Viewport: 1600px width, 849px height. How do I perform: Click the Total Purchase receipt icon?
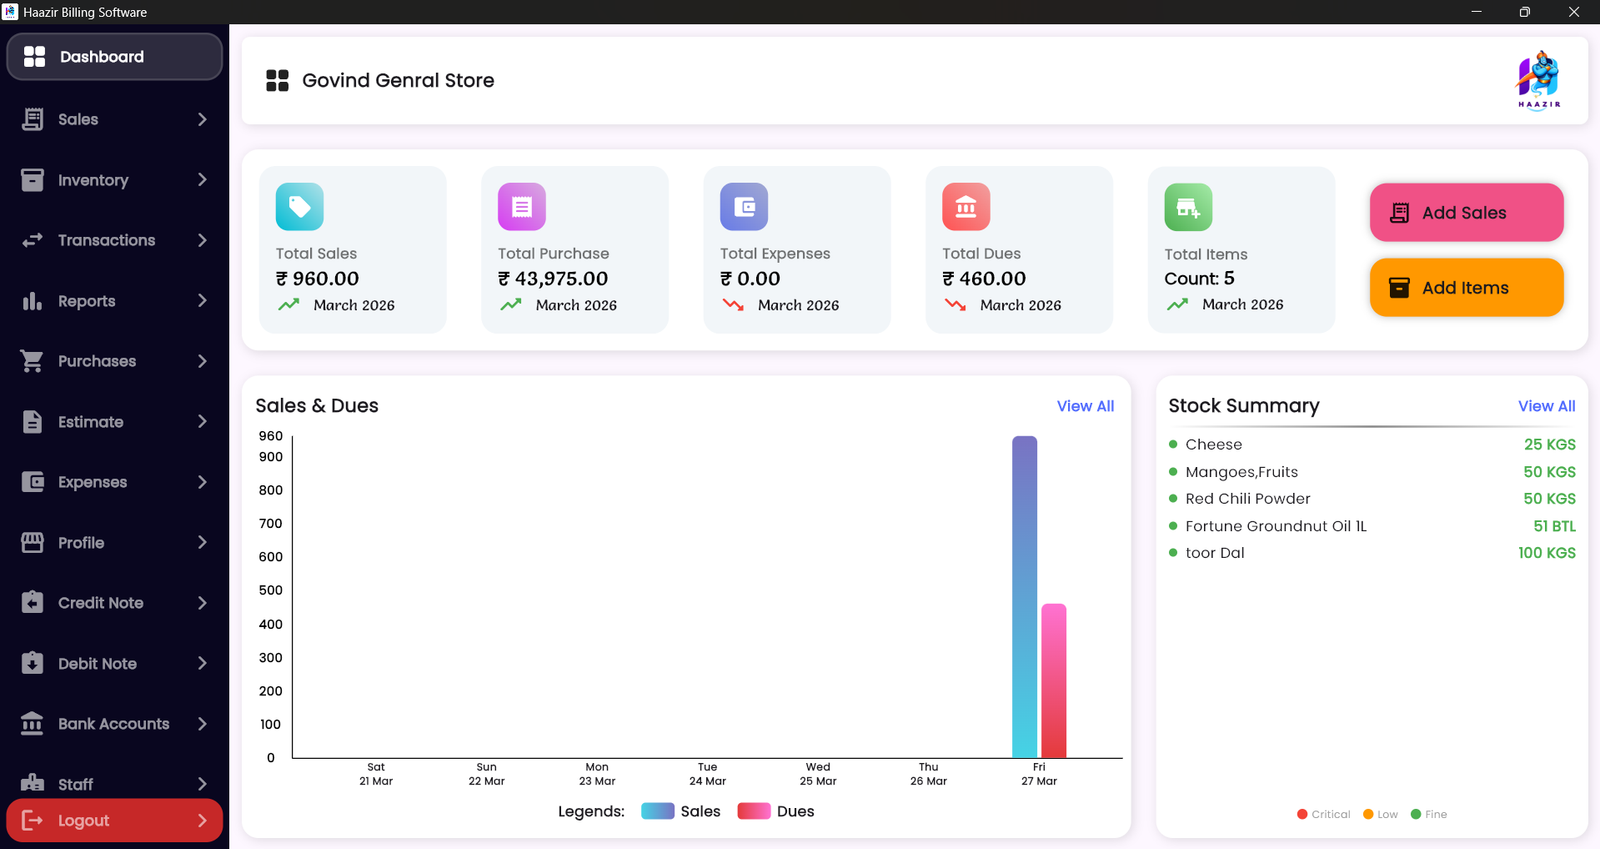[521, 207]
